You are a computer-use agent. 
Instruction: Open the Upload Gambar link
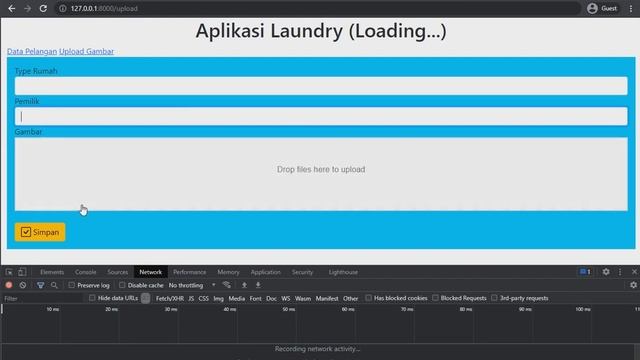pyautogui.click(x=86, y=51)
